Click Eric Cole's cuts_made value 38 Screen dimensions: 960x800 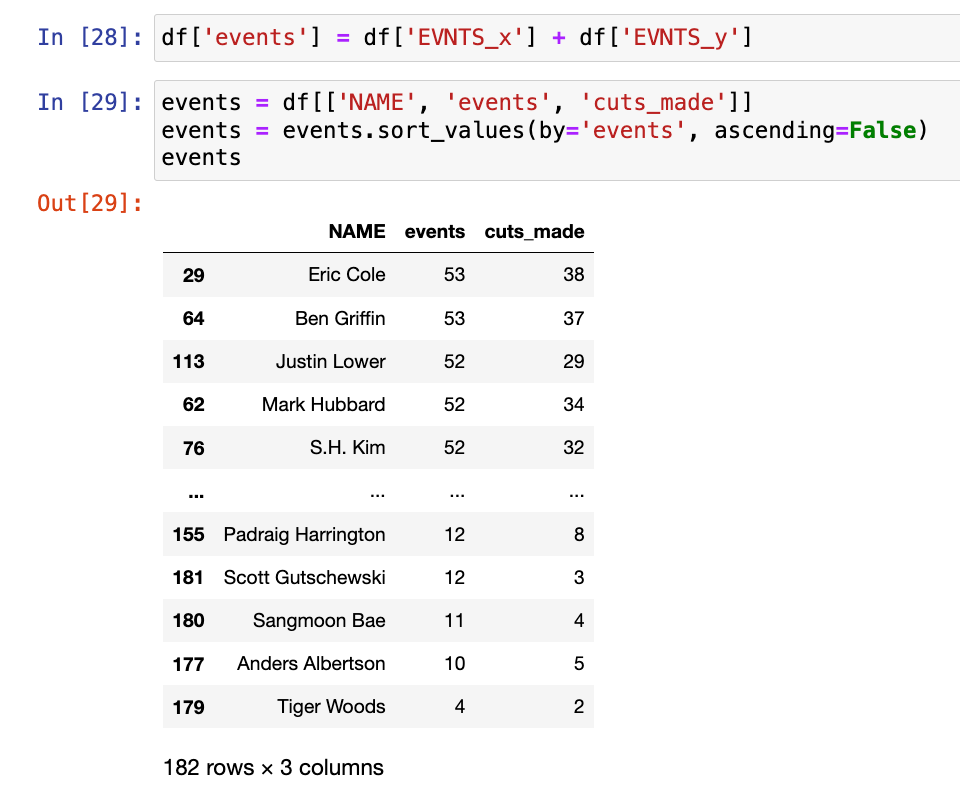pyautogui.click(x=574, y=275)
